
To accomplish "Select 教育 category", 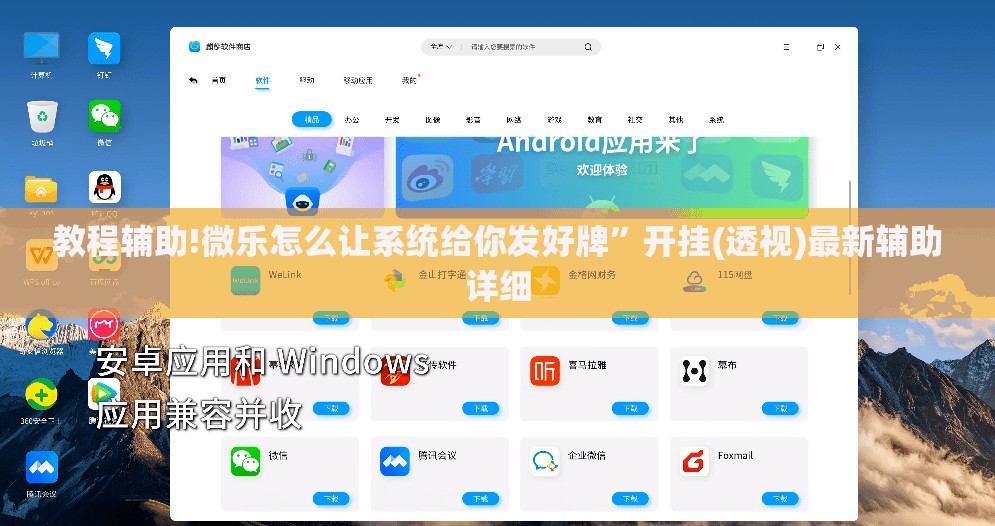I will 595,119.
